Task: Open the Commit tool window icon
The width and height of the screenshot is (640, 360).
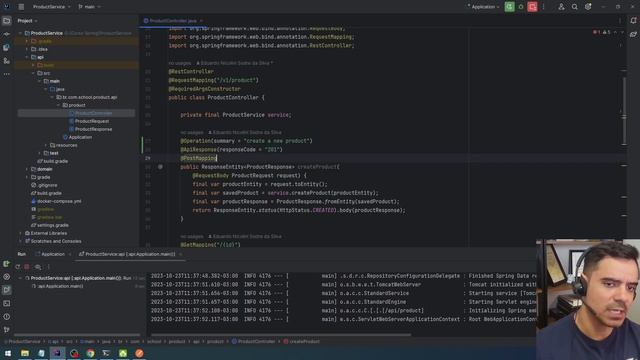Action: [x=7, y=34]
